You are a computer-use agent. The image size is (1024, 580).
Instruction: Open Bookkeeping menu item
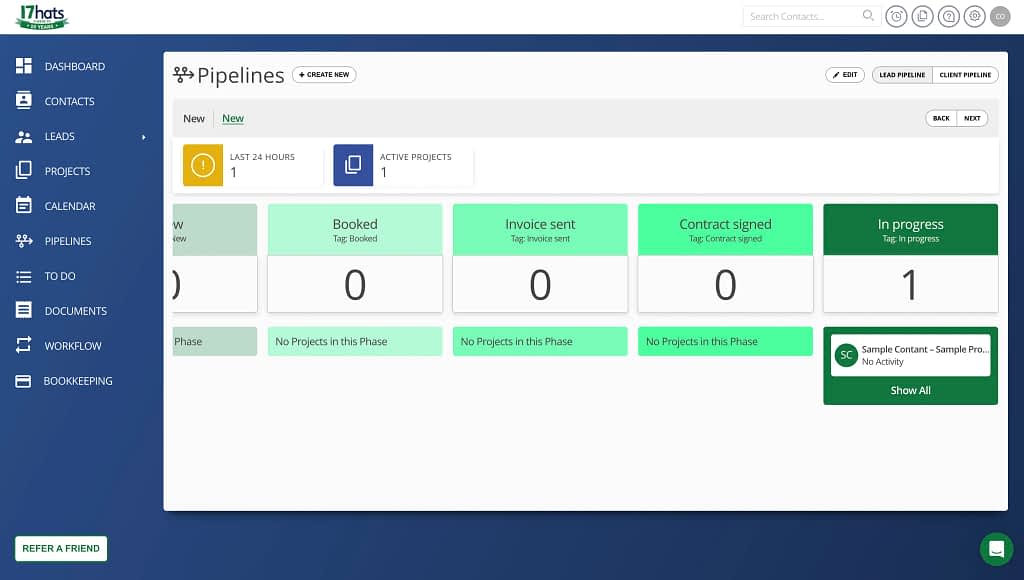point(78,381)
